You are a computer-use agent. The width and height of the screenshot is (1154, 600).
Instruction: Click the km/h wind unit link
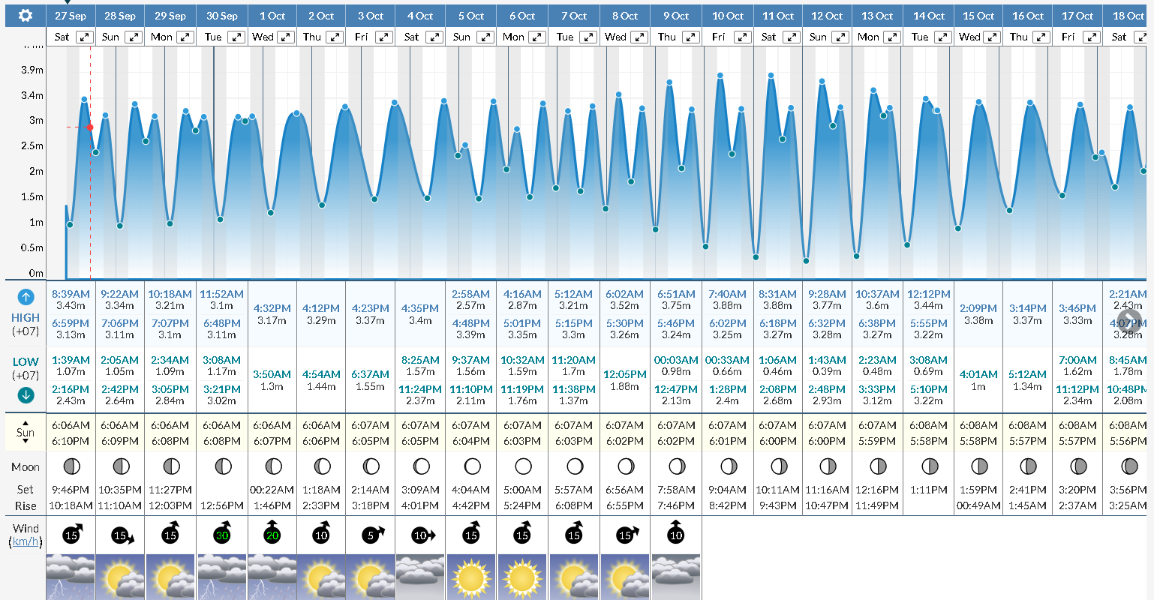26,541
